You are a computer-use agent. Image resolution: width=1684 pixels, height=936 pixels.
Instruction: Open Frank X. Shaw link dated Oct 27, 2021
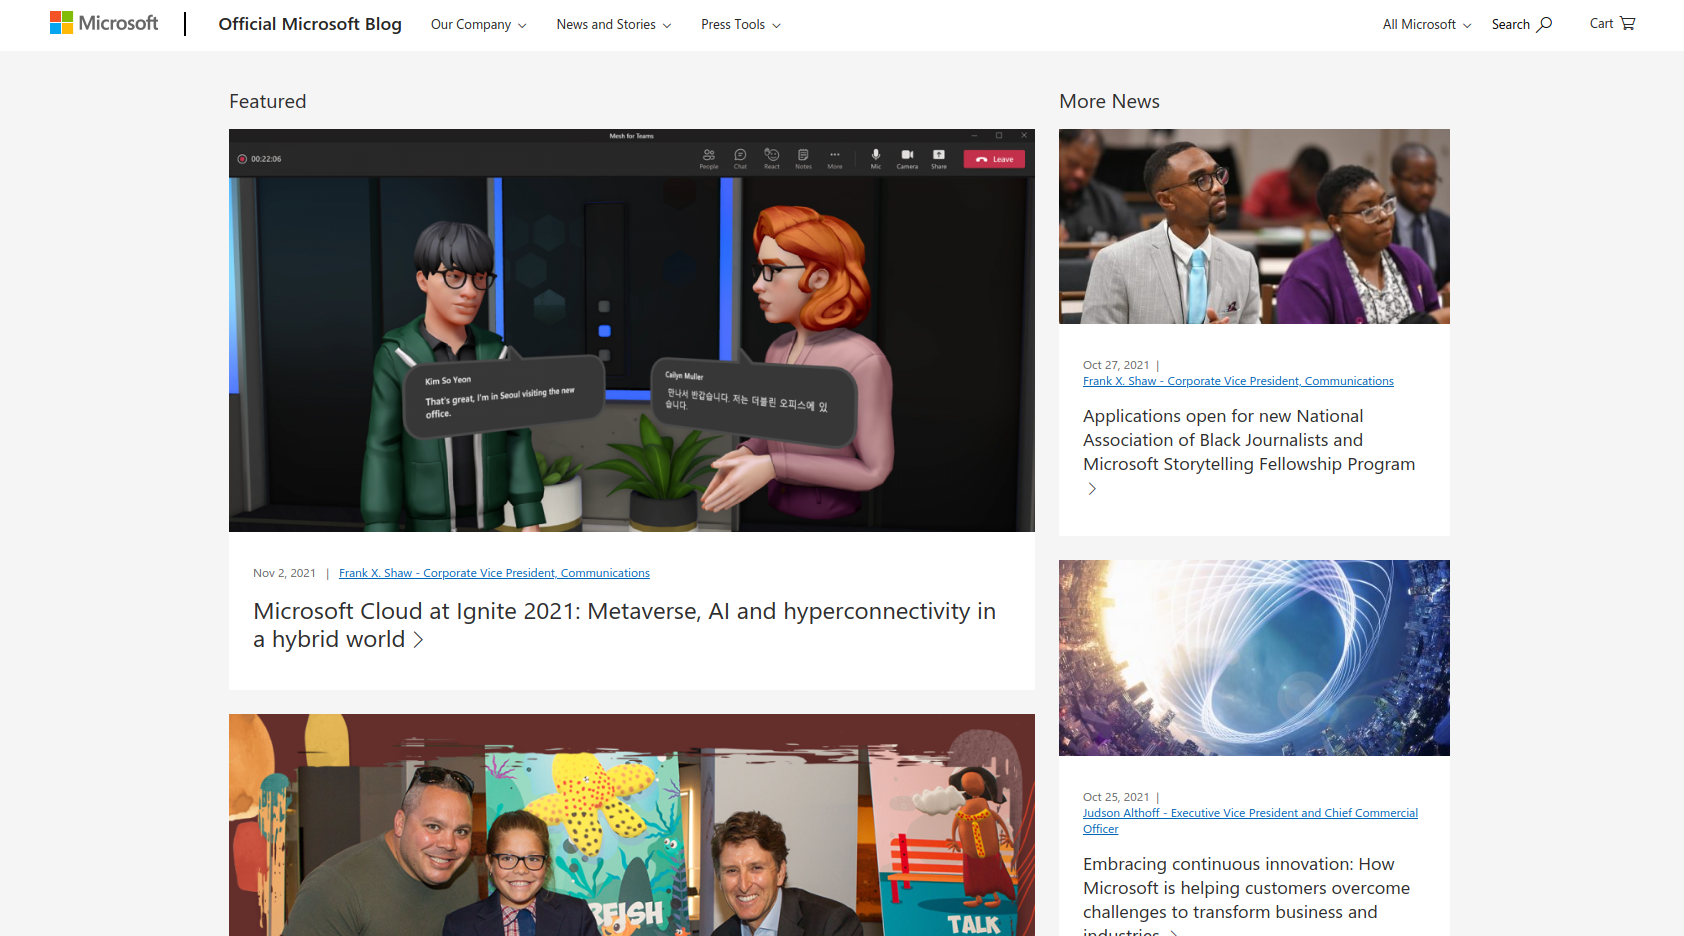point(1238,381)
